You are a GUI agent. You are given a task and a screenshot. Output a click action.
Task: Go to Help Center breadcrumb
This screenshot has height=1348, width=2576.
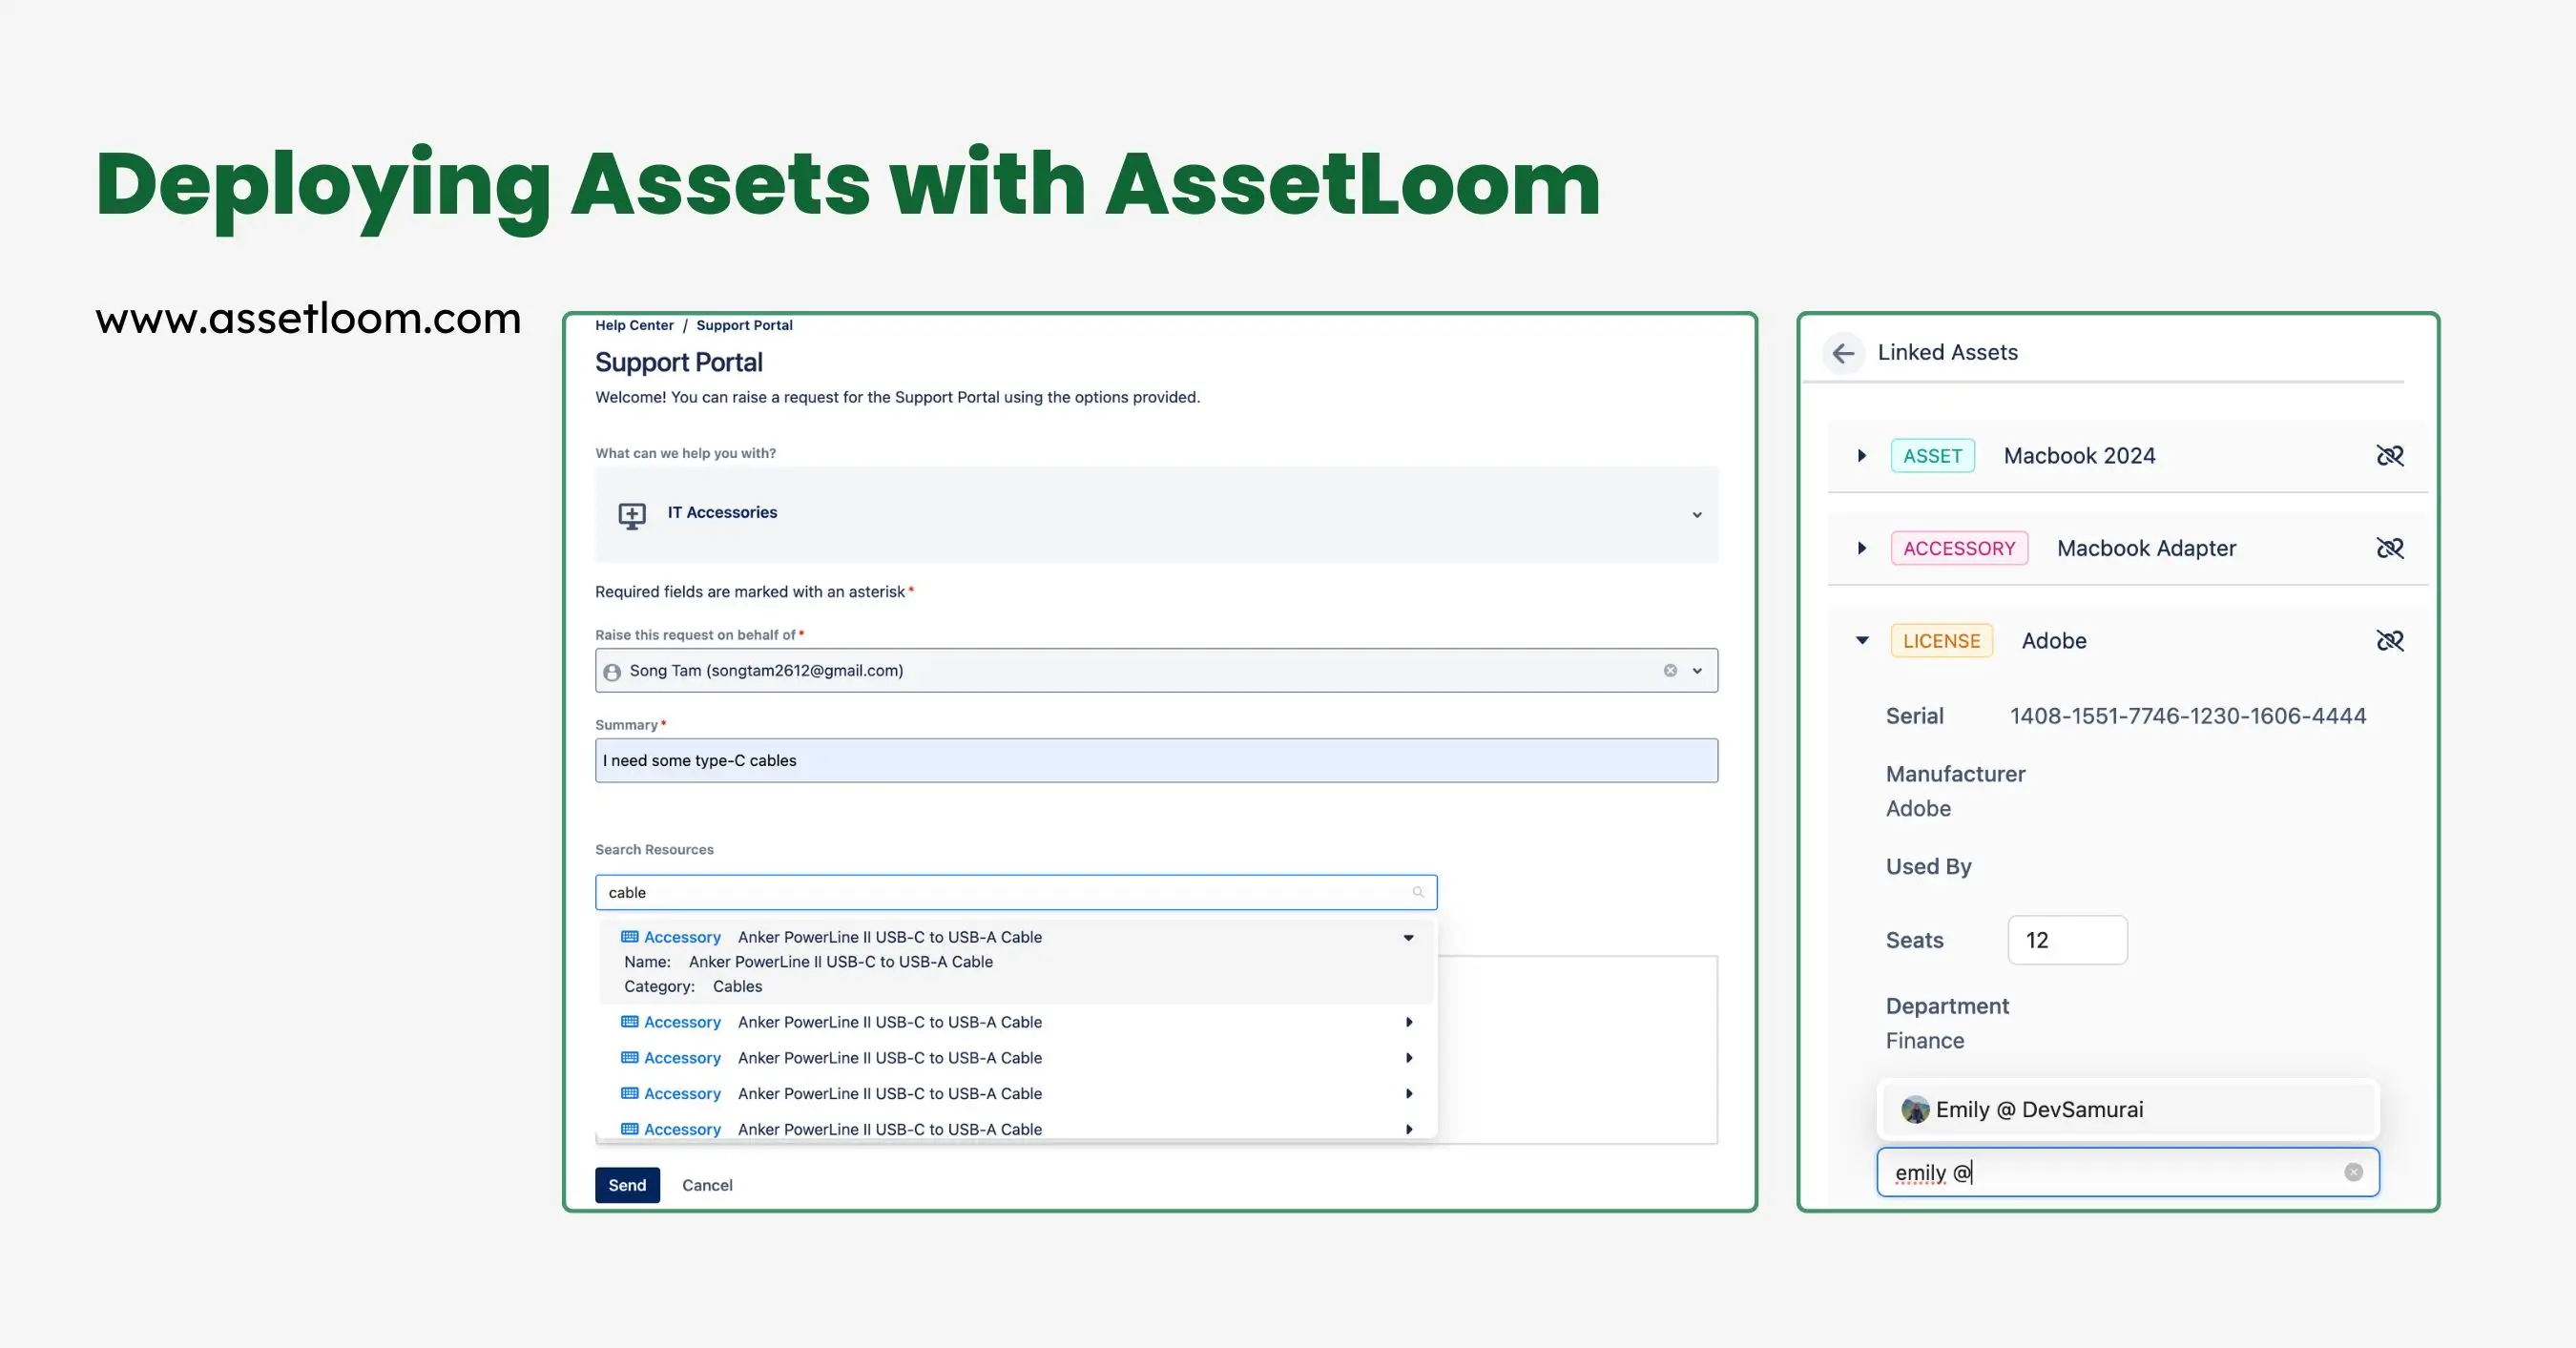634,325
